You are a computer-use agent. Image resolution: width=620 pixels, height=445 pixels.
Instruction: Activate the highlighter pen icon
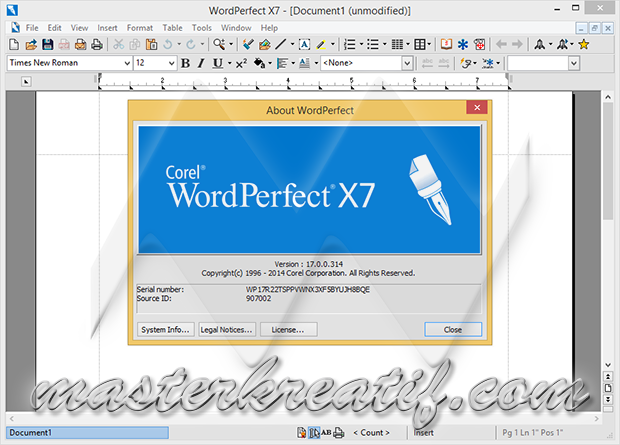coord(321,44)
